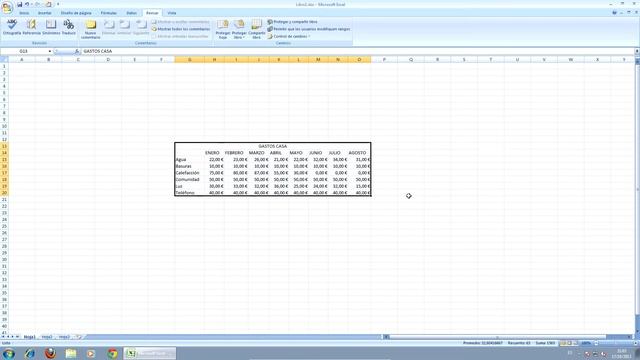640x360 pixels.
Task: Undo the last action
Action: click(27, 4)
